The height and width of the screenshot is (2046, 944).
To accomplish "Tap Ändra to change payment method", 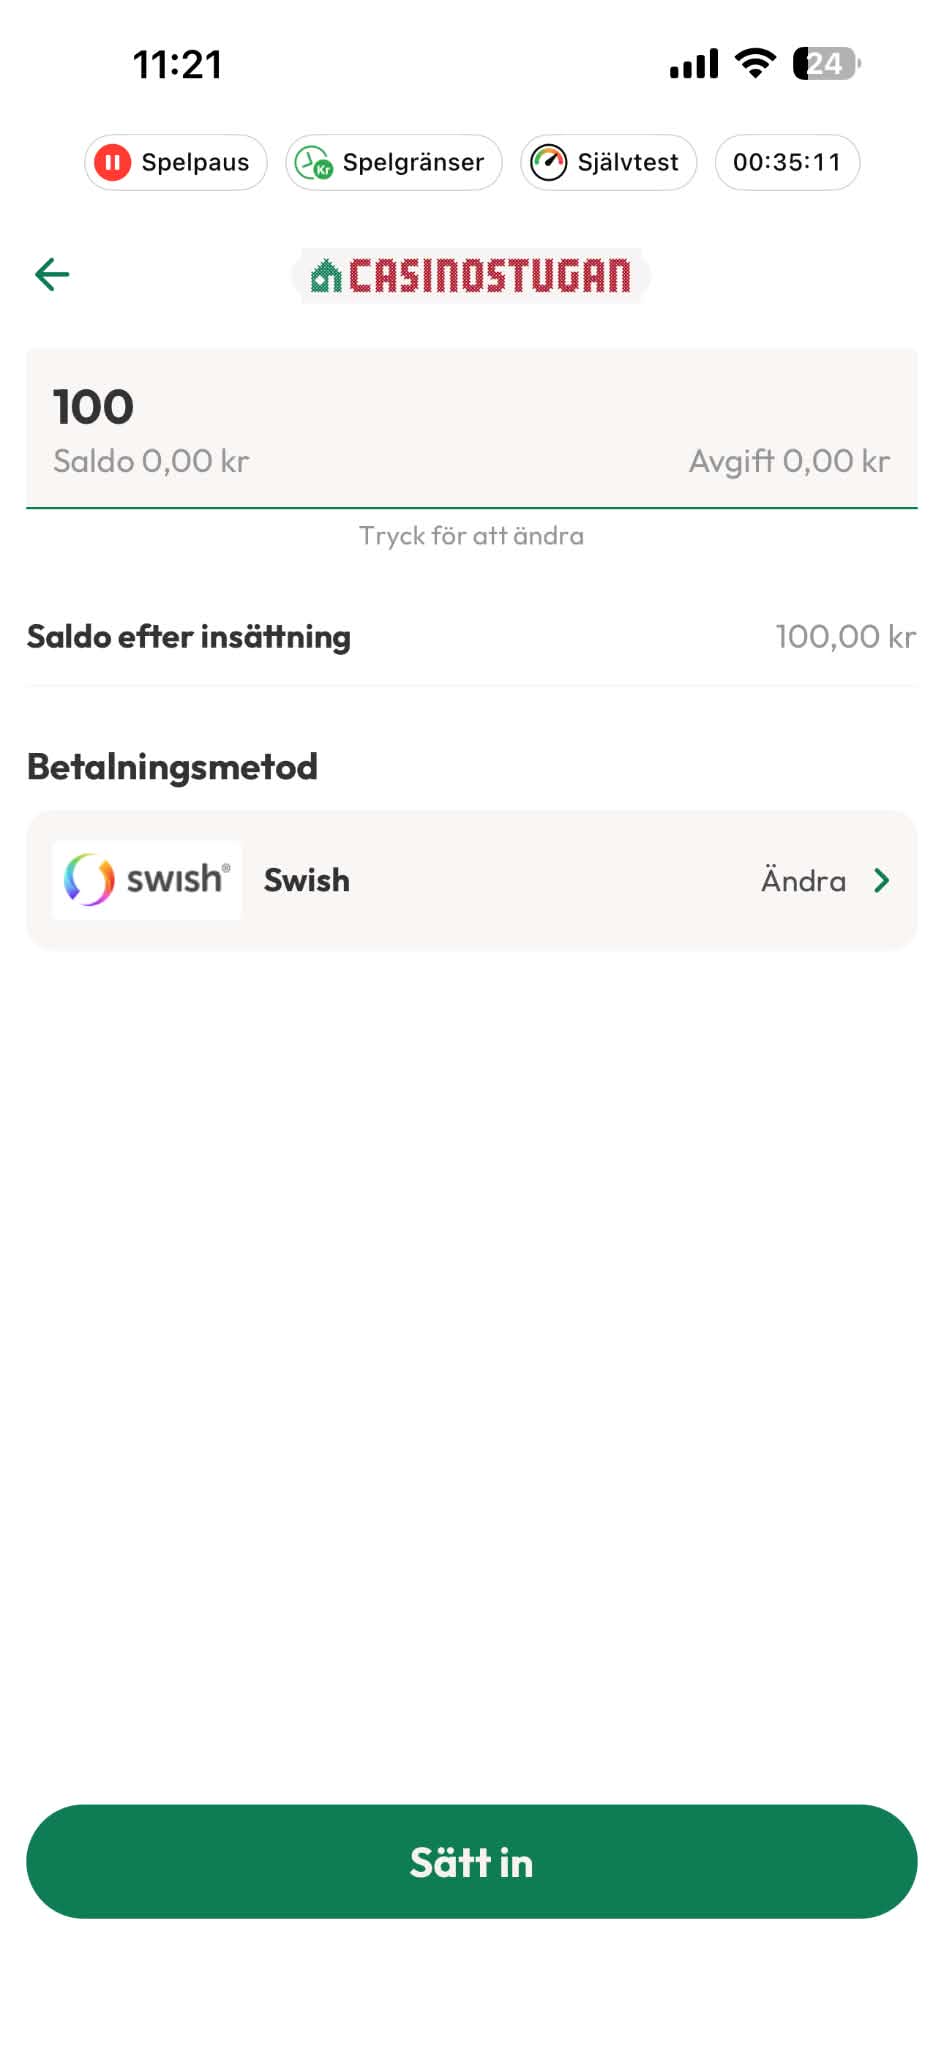I will 804,880.
